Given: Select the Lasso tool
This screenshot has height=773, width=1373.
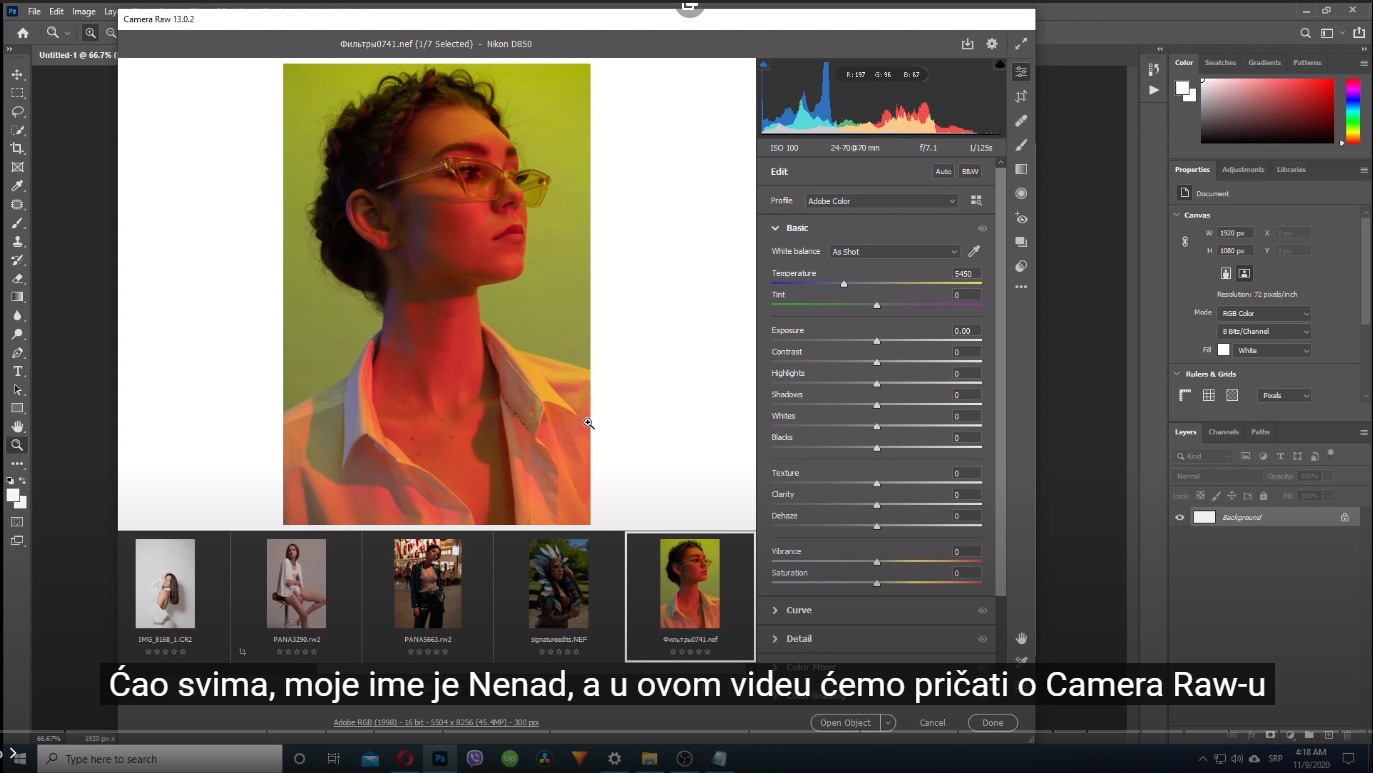Looking at the screenshot, I should pos(17,111).
